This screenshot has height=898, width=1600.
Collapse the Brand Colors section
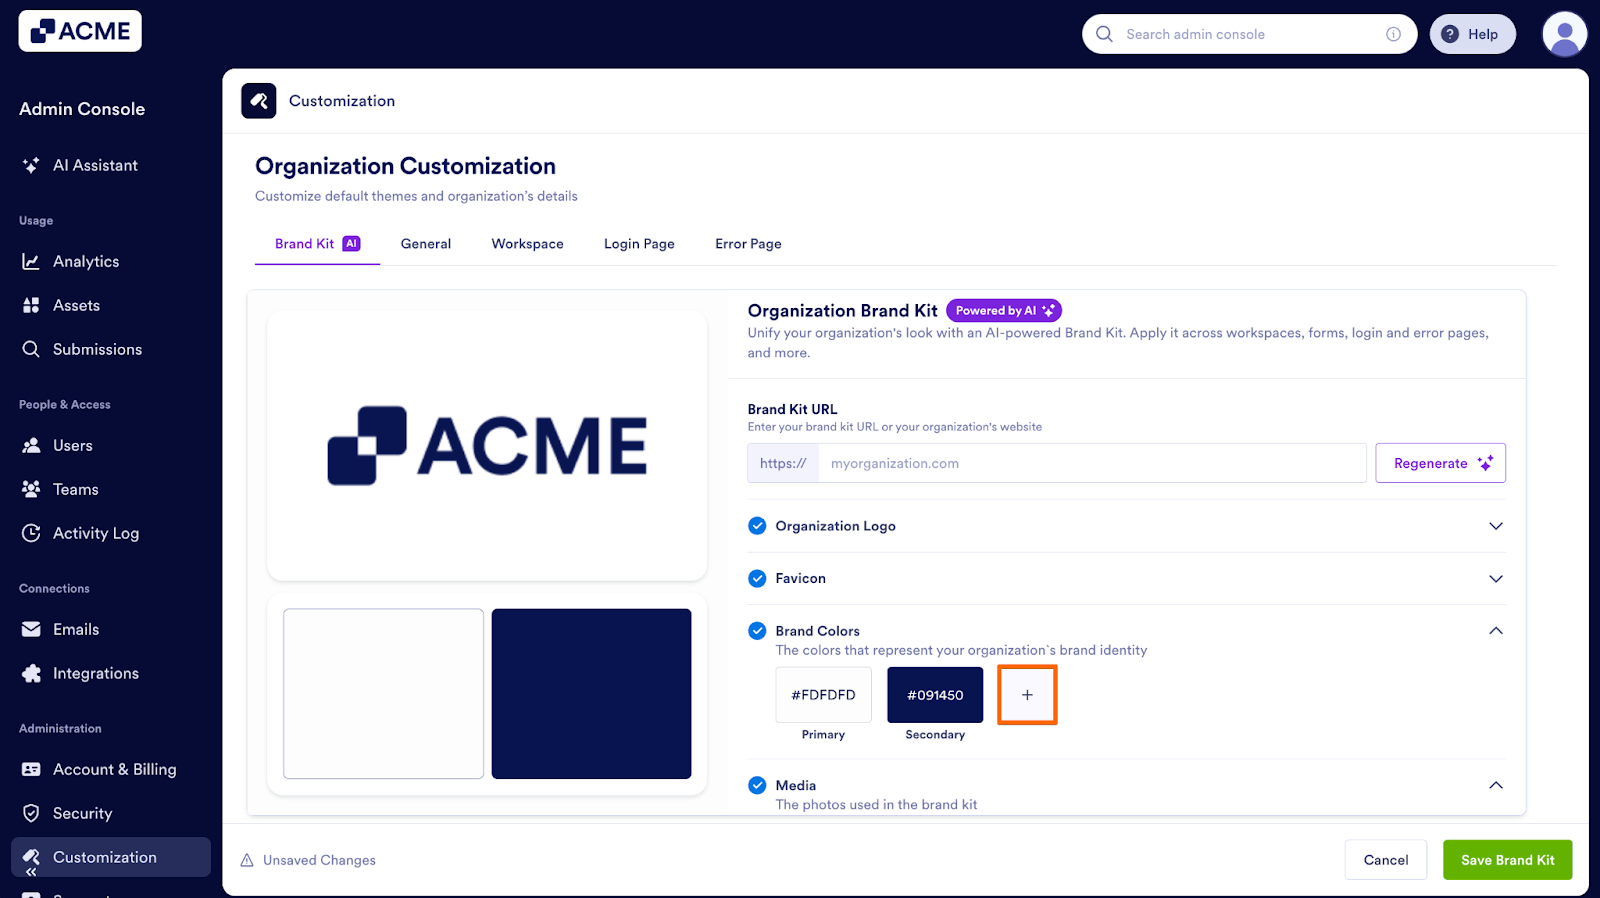[x=1496, y=631]
